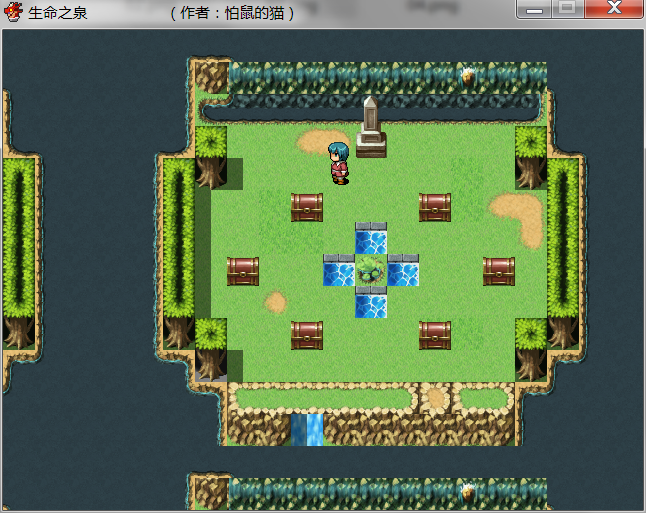Click the tree at bottom-left field corner
This screenshot has width=646, height=513.
tap(211, 349)
